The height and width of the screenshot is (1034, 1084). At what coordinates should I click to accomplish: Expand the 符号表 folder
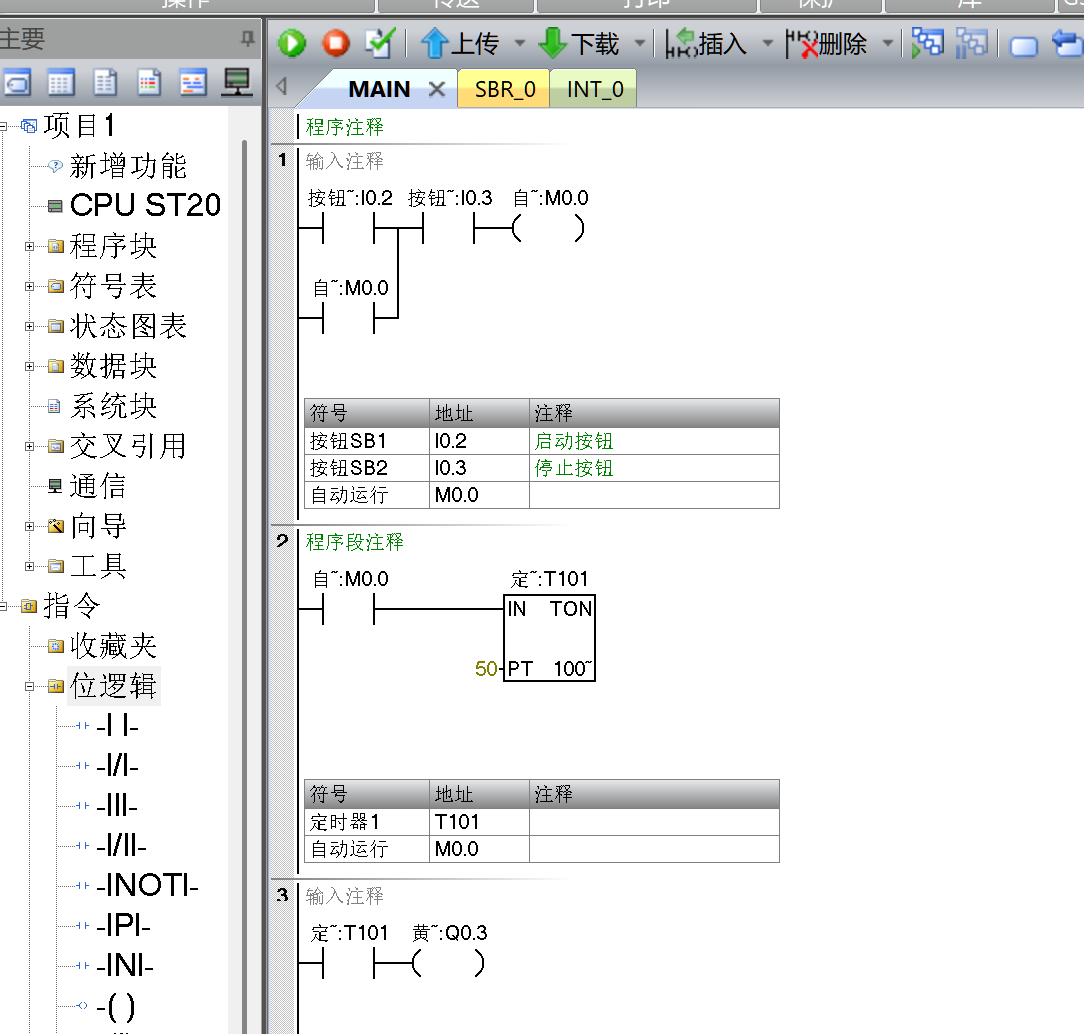29,286
